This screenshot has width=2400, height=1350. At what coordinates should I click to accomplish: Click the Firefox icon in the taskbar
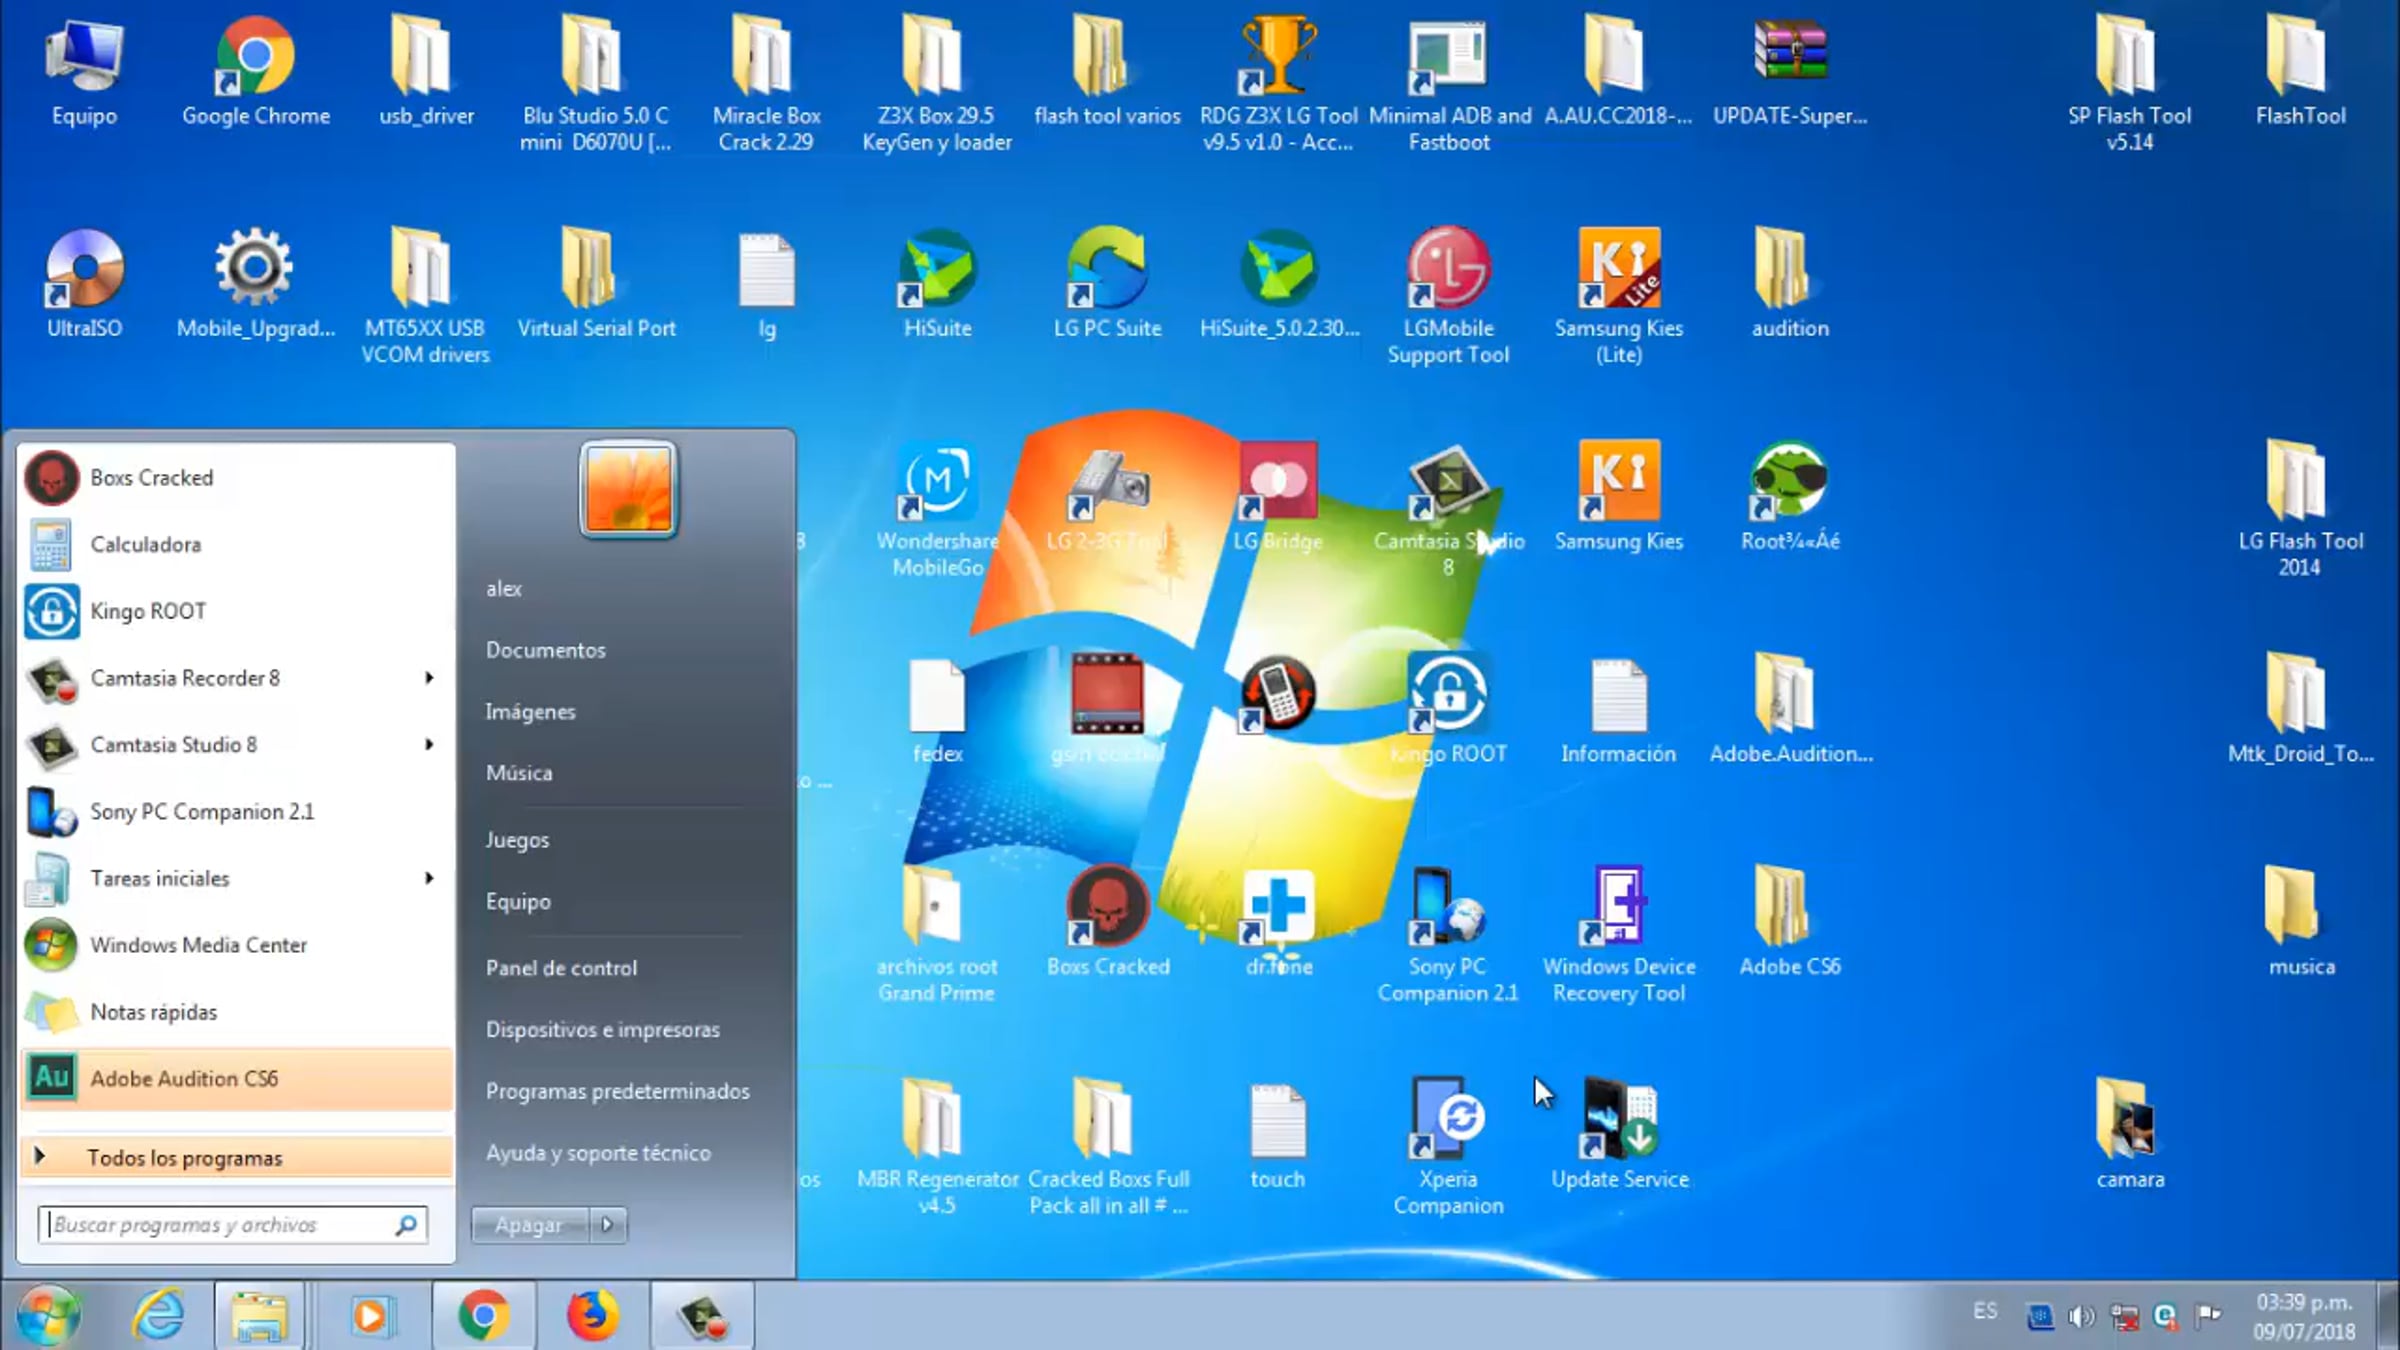[592, 1315]
